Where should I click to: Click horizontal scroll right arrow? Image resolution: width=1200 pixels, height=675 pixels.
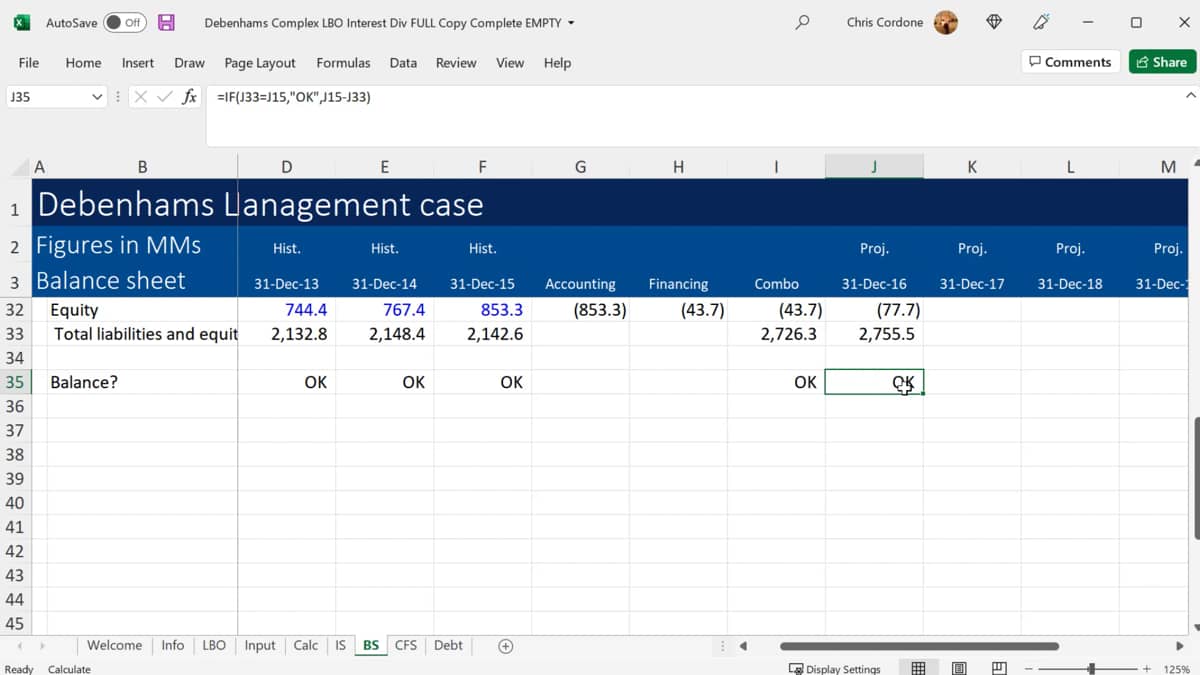click(x=1180, y=646)
